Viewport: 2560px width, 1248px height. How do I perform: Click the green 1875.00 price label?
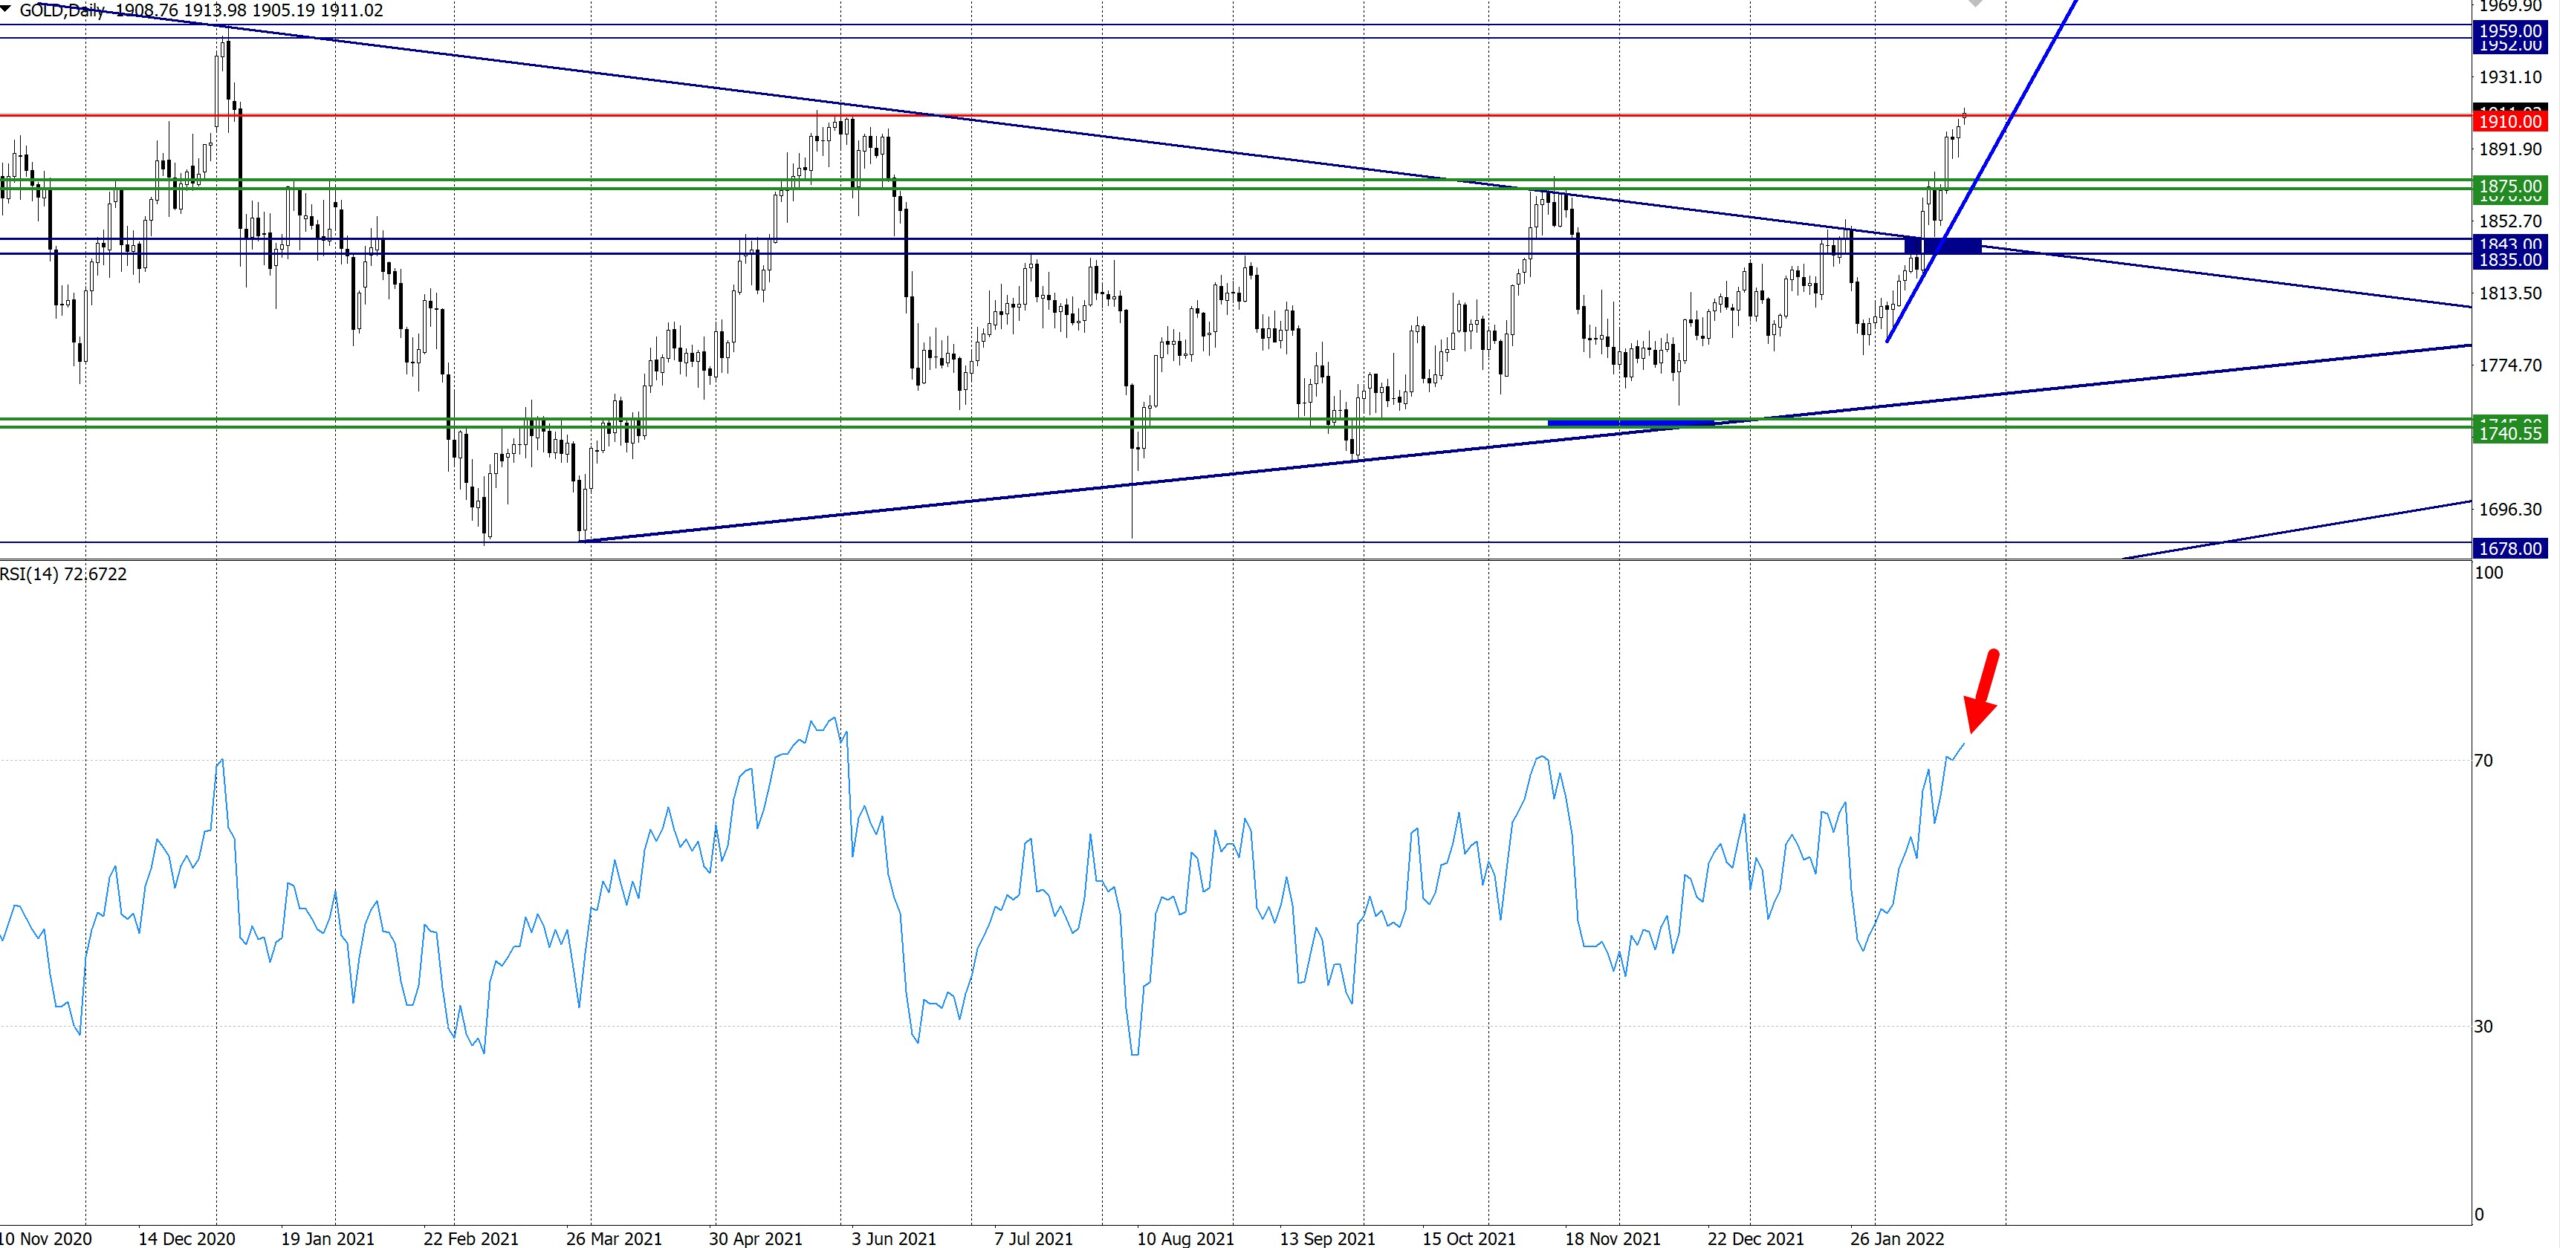pyautogui.click(x=2509, y=186)
